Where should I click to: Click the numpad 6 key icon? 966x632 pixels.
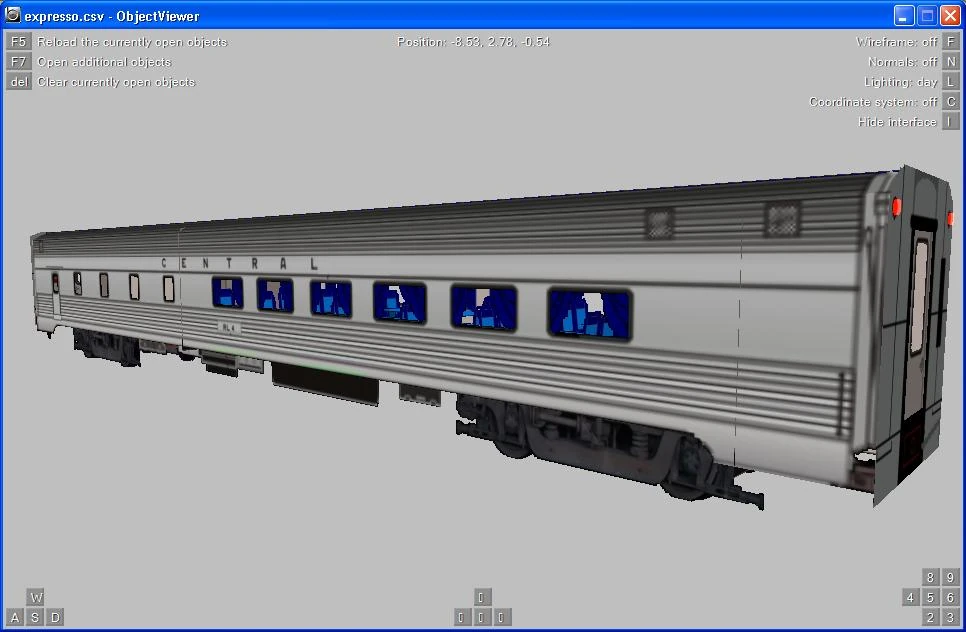click(951, 597)
